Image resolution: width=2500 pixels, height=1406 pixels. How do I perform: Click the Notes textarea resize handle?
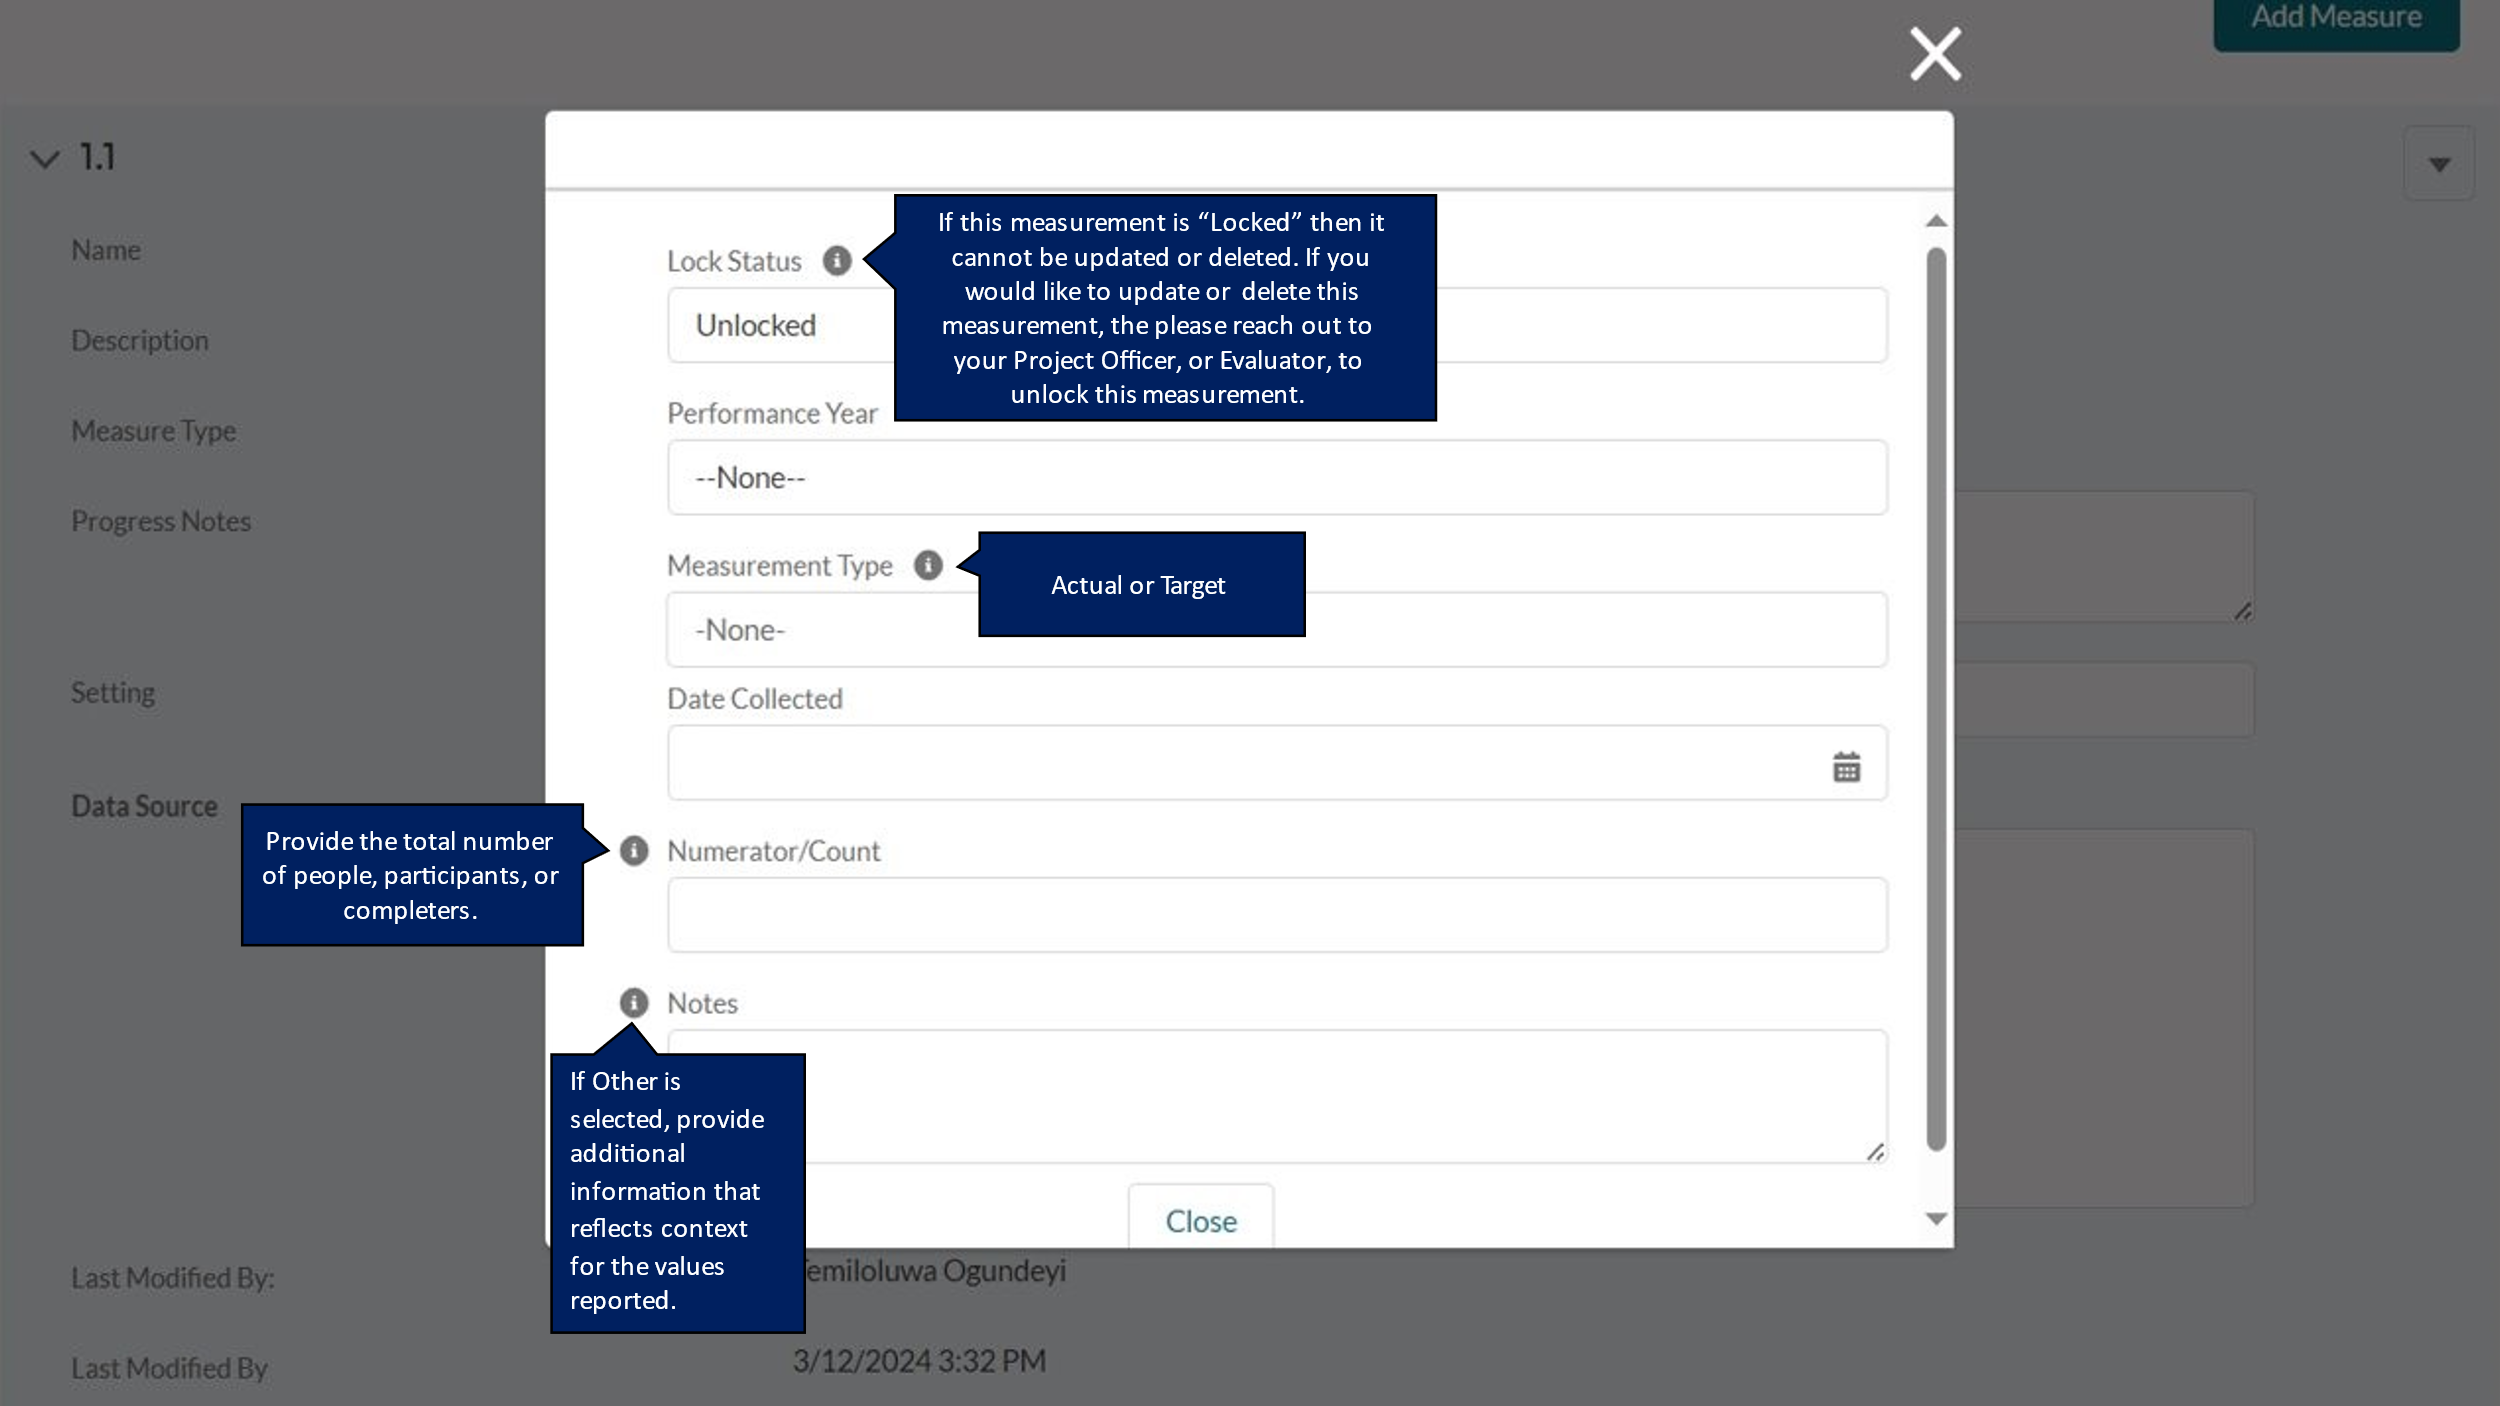tap(1875, 1153)
